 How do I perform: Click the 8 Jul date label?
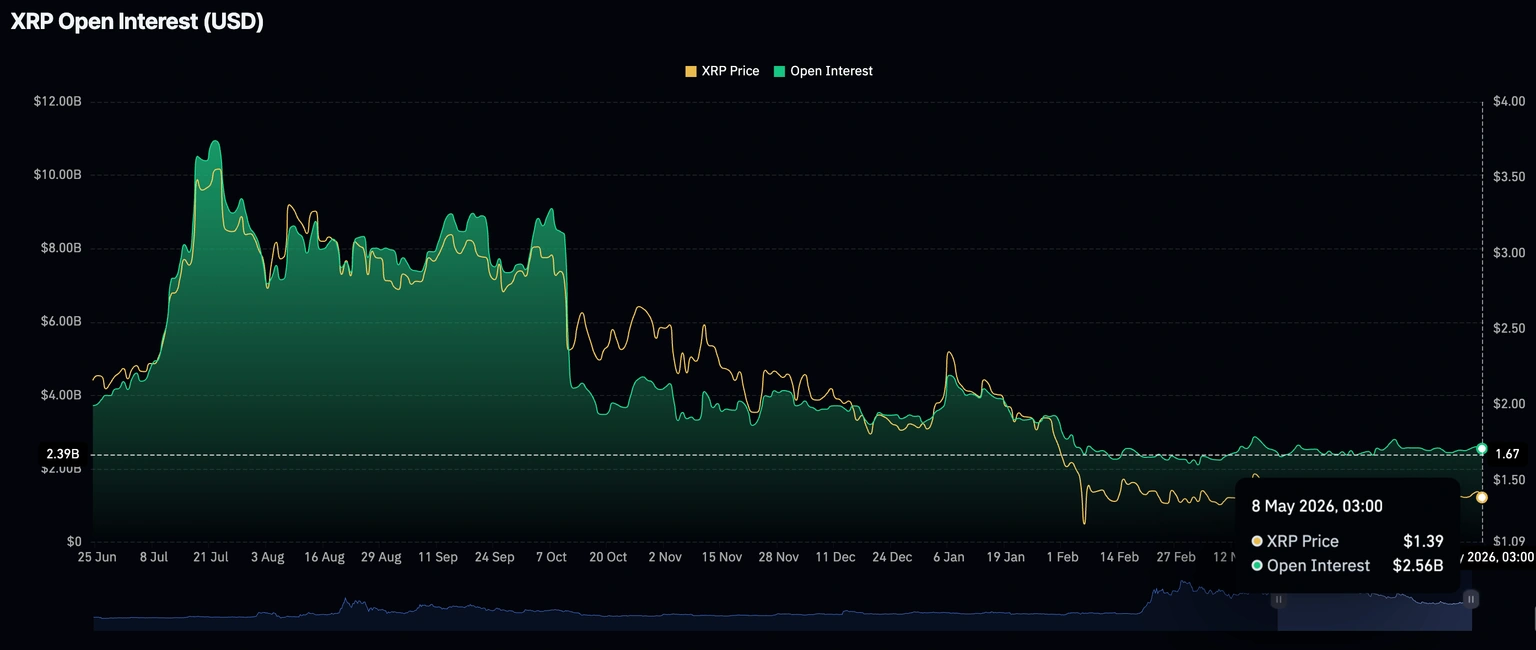153,557
